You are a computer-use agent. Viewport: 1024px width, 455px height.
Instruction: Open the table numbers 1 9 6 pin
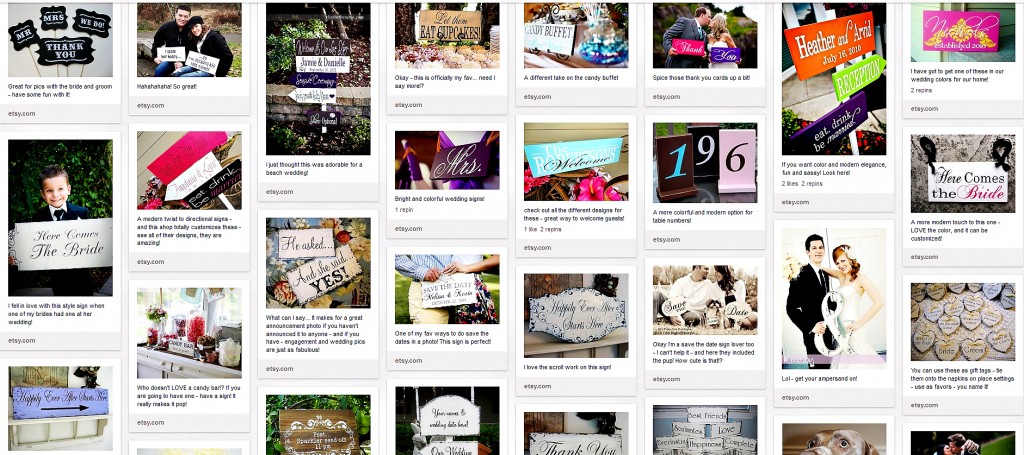pos(705,163)
